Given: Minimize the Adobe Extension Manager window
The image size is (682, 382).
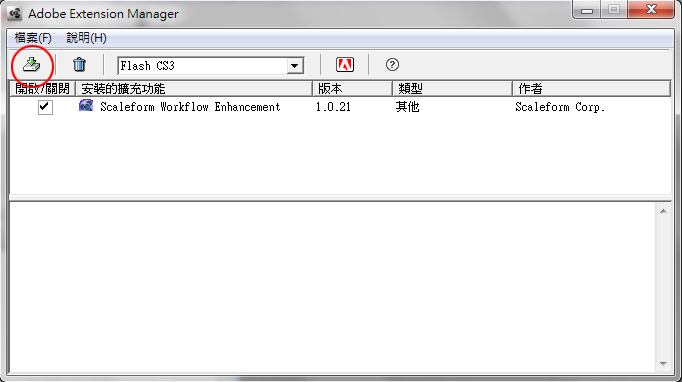Looking at the screenshot, I should pyautogui.click(x=587, y=10).
